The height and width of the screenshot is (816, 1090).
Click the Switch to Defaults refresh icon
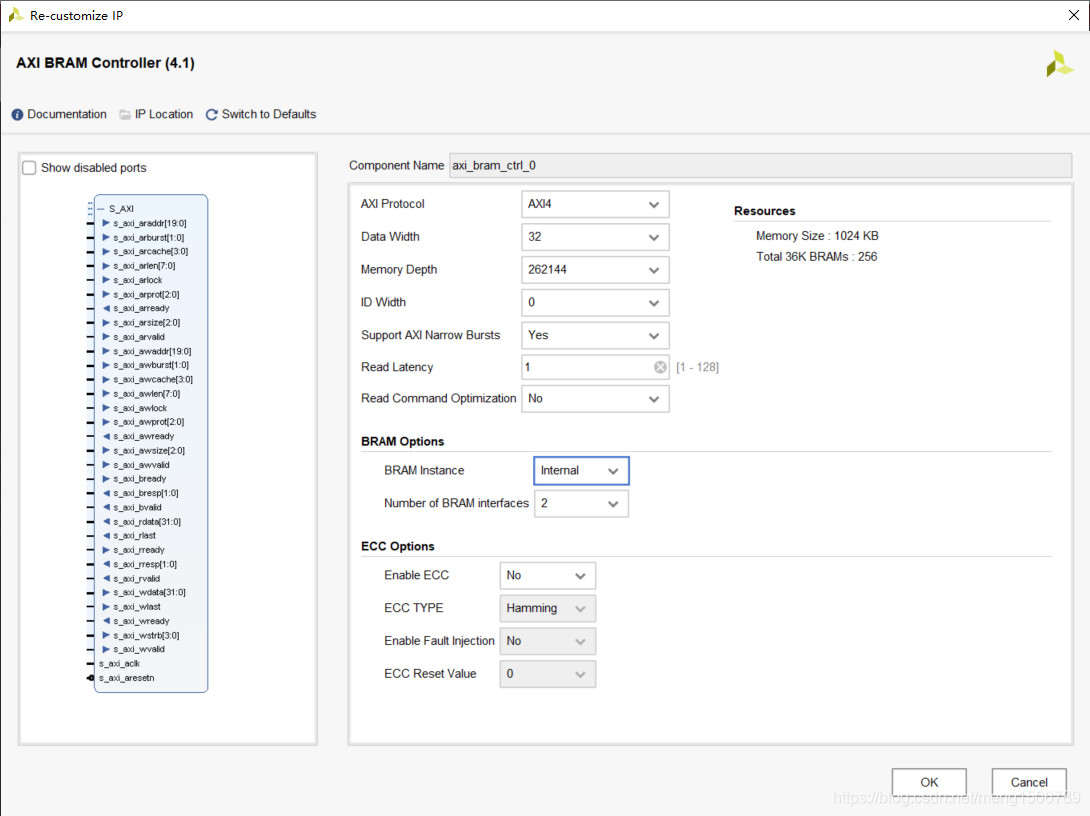tap(211, 115)
